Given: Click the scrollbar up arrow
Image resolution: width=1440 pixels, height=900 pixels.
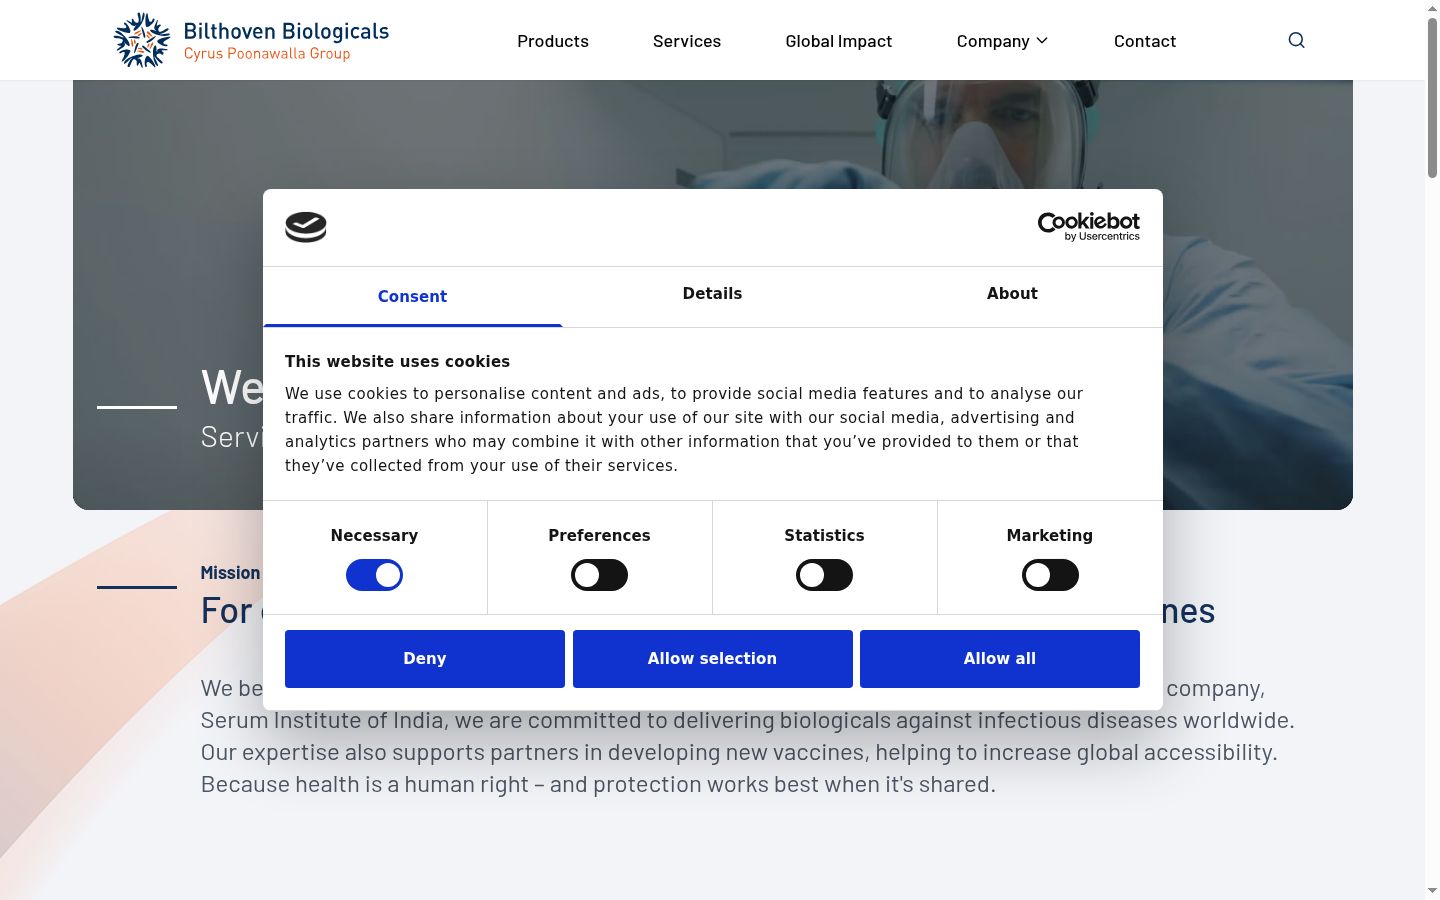Looking at the screenshot, I should (1432, 8).
